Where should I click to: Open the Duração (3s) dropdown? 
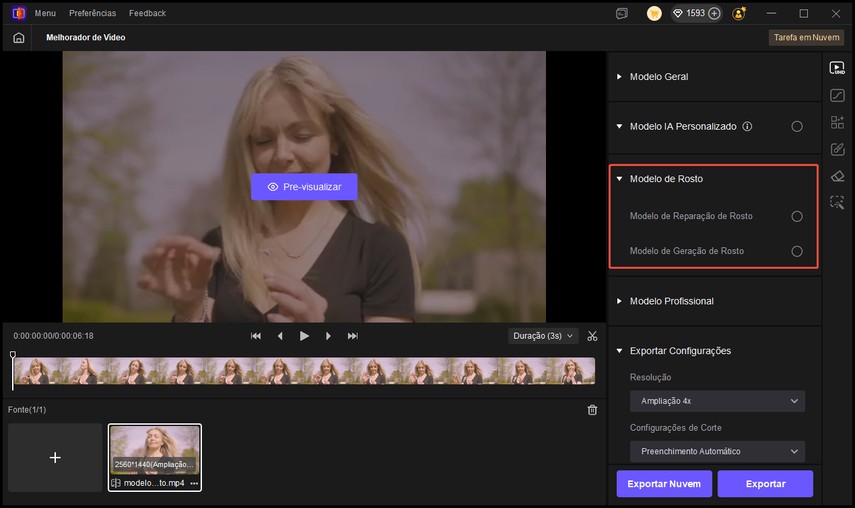(543, 336)
